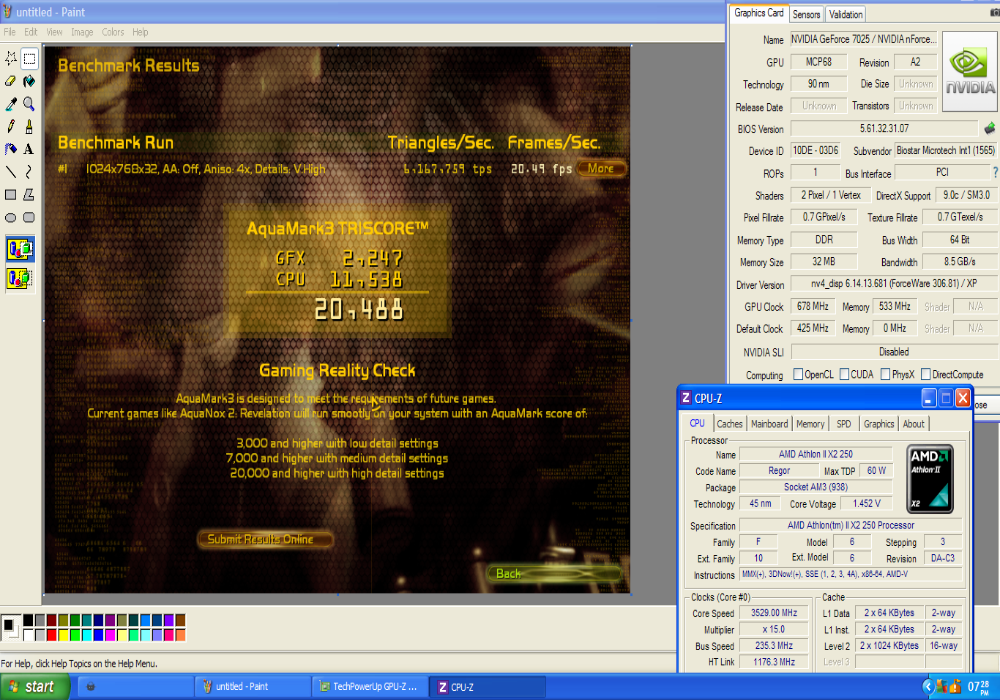Click the system tray clock
Image resolution: width=1000 pixels, height=700 pixels.
[x=979, y=687]
